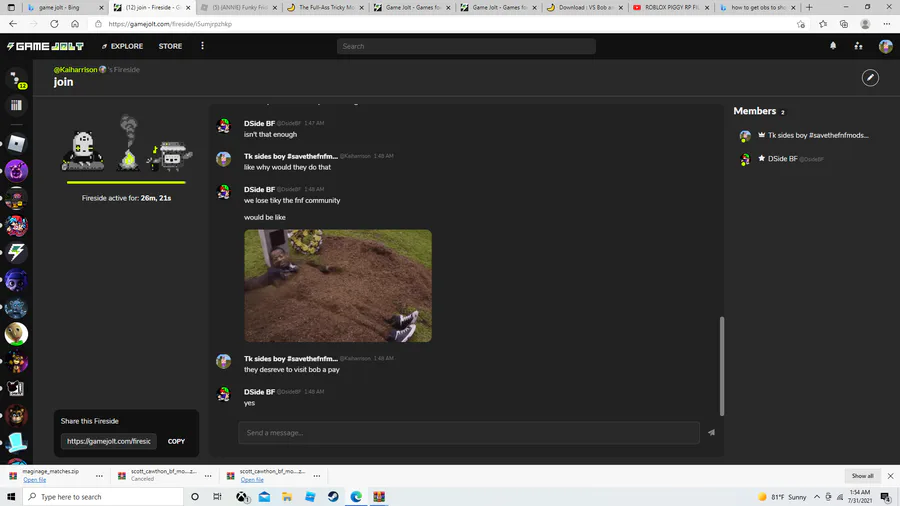Open the Mail app from taskbar
Screen dimensions: 900x506
264,496
